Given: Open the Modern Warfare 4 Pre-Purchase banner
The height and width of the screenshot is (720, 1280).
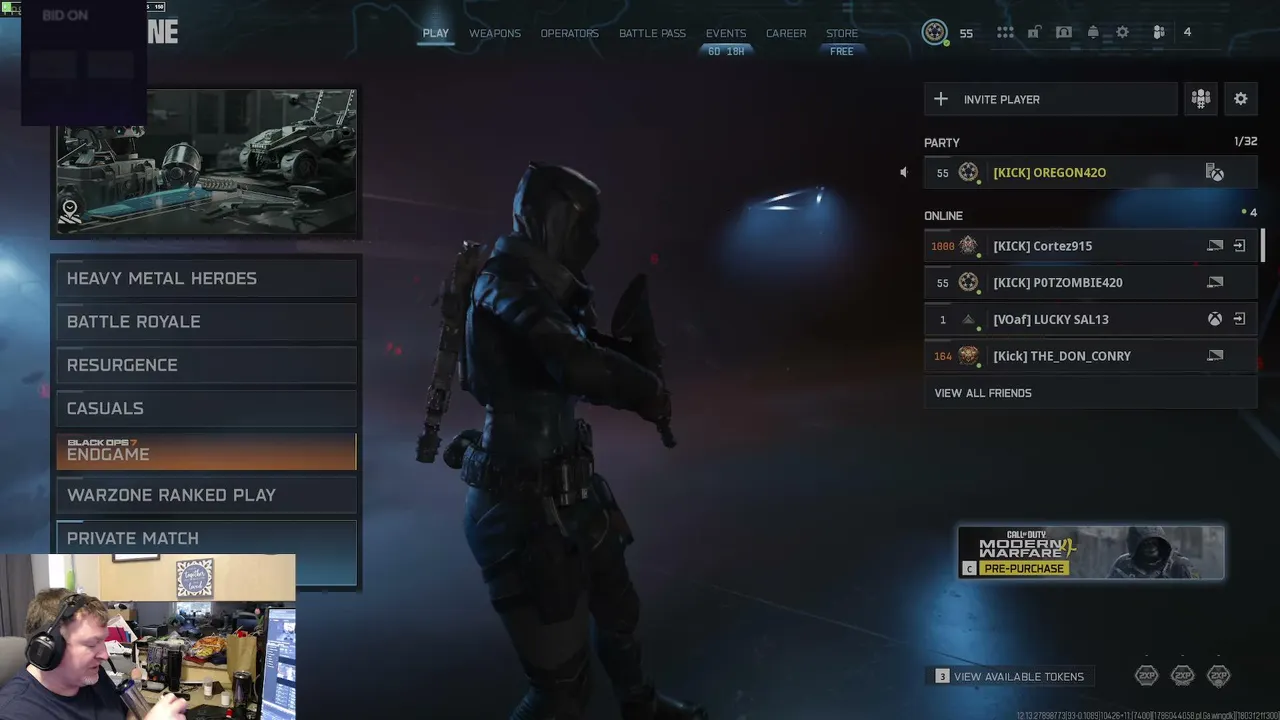Looking at the screenshot, I should (x=1091, y=552).
